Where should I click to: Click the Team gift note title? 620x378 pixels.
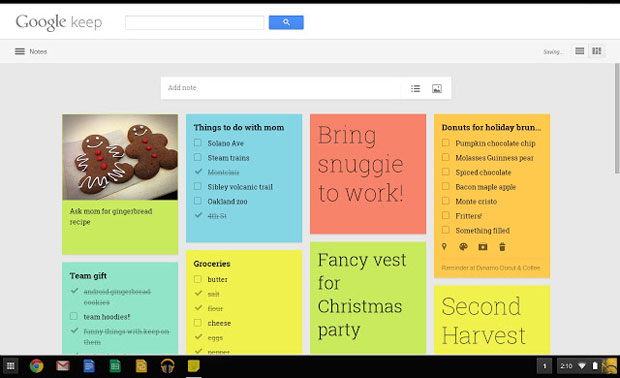88,276
